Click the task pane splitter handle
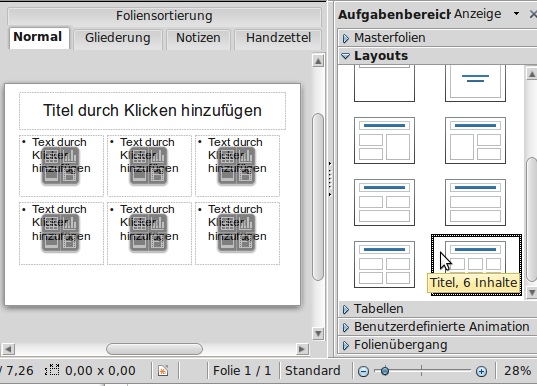The height and width of the screenshot is (386, 537). tap(330, 179)
